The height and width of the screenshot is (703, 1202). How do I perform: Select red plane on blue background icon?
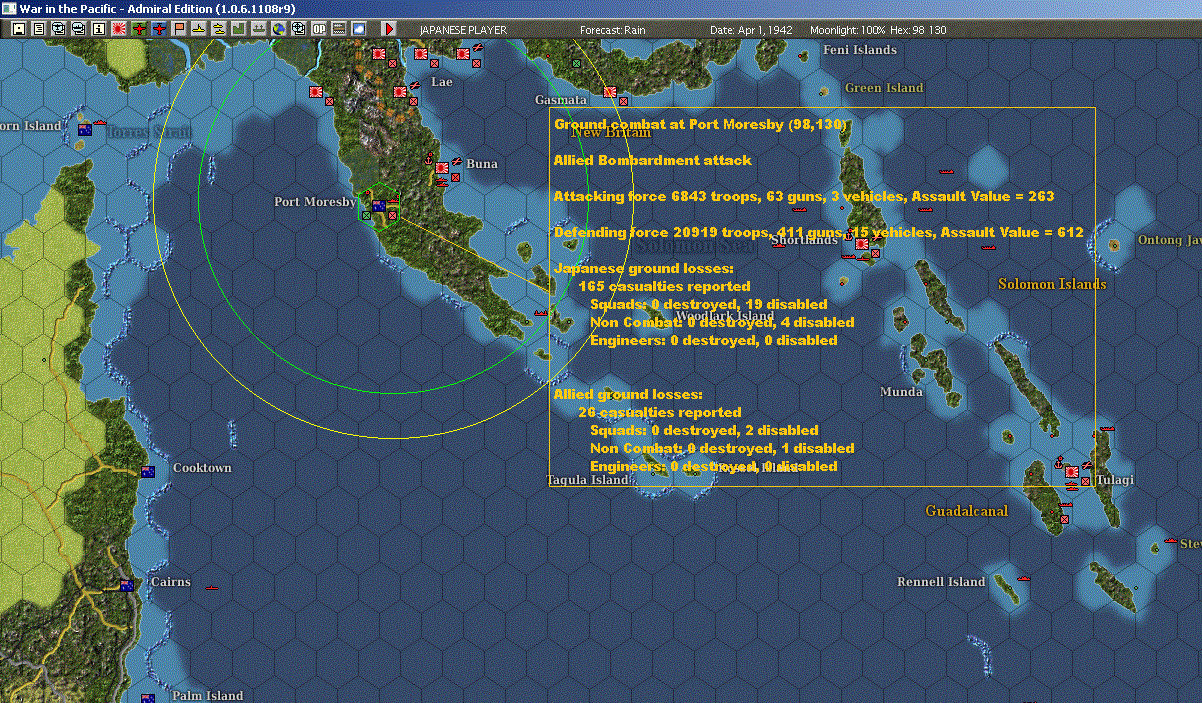coord(160,29)
